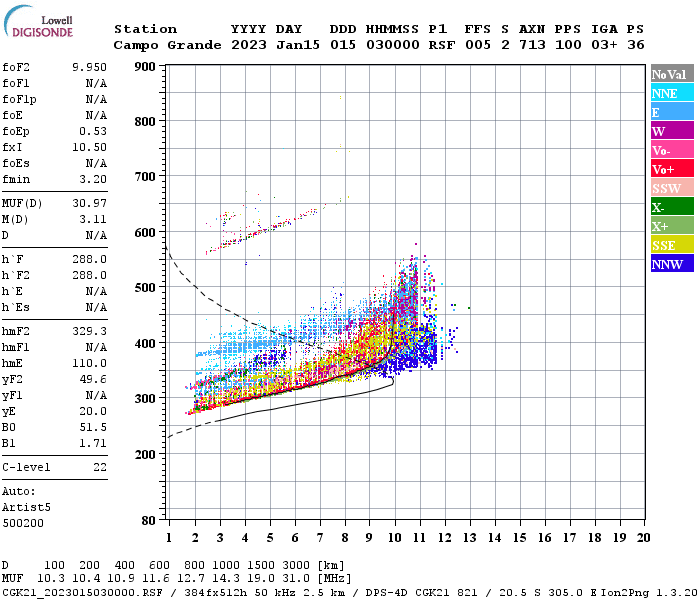Click the 600 km height axis label
Viewport: 700px width, 600px height.
145,233
